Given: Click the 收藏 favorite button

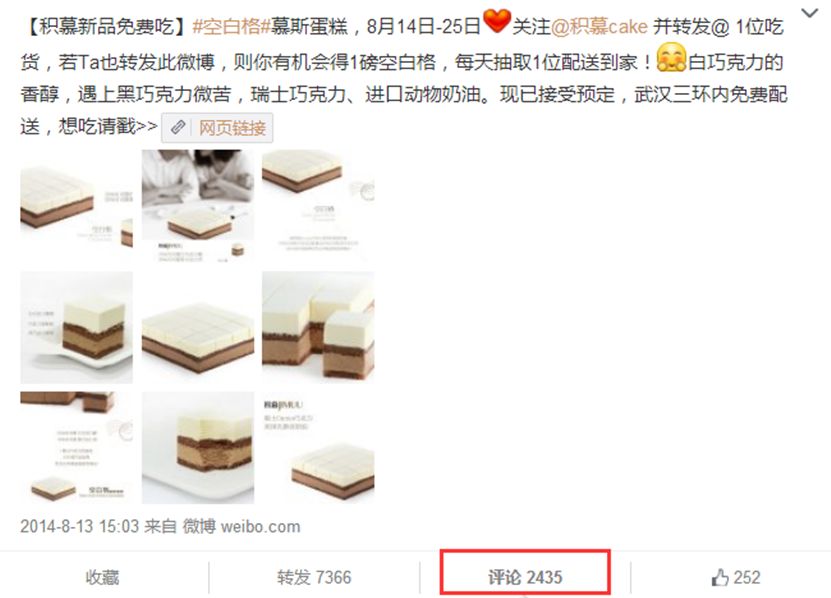Looking at the screenshot, I should point(102,577).
